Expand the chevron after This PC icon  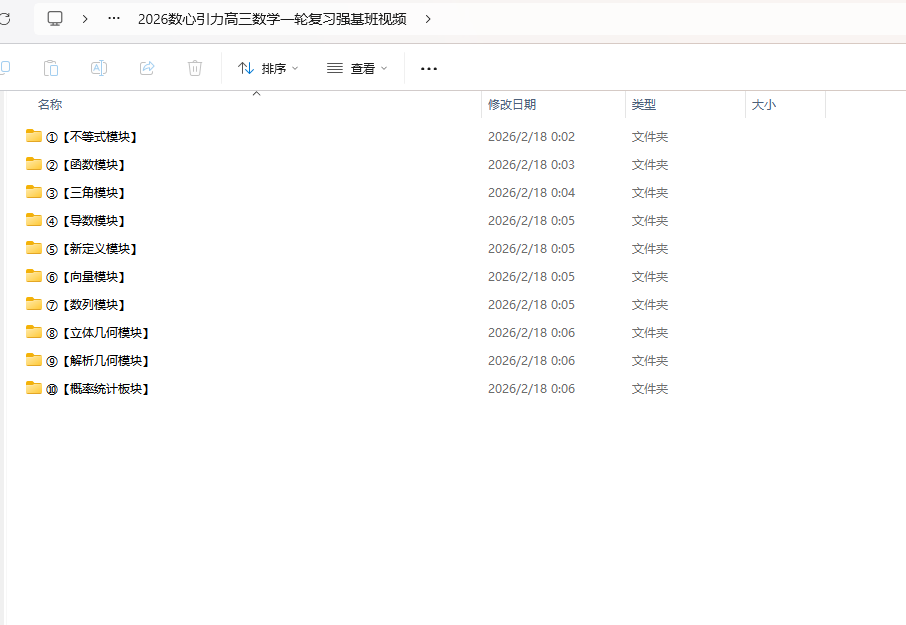point(86,19)
